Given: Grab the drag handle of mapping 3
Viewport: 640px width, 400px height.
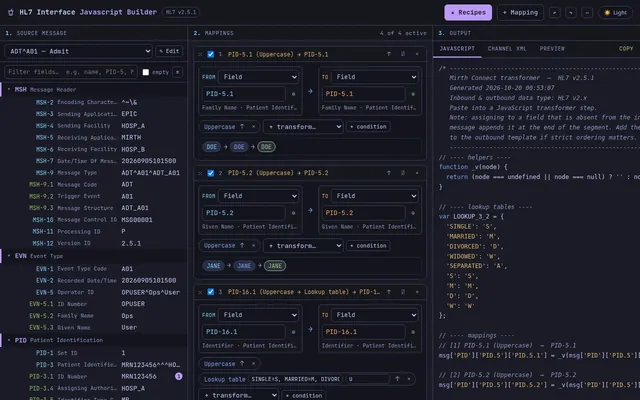Looking at the screenshot, I should [200, 292].
